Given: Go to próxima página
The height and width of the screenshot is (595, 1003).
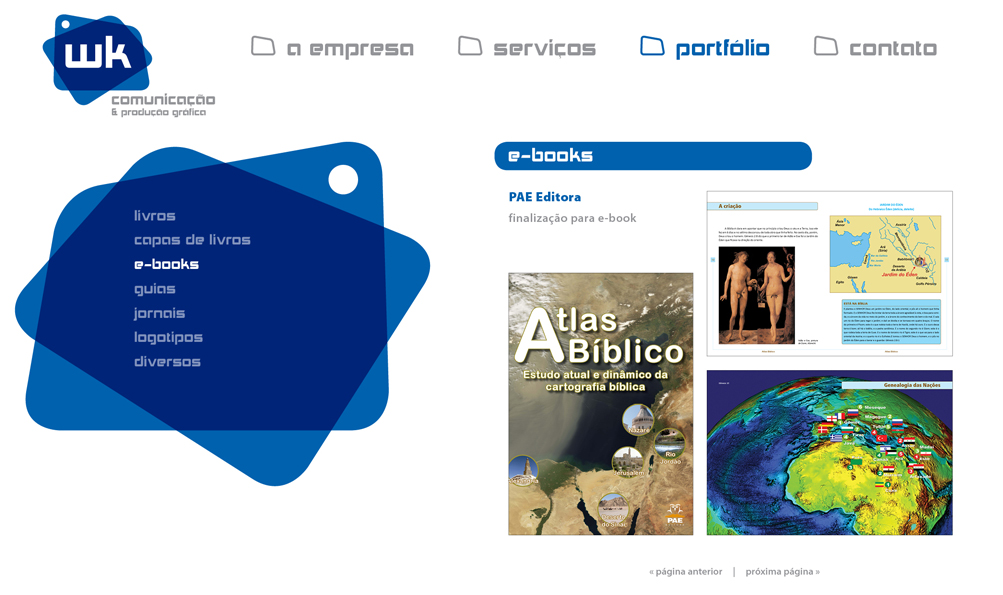Looking at the screenshot, I should (x=782, y=572).
